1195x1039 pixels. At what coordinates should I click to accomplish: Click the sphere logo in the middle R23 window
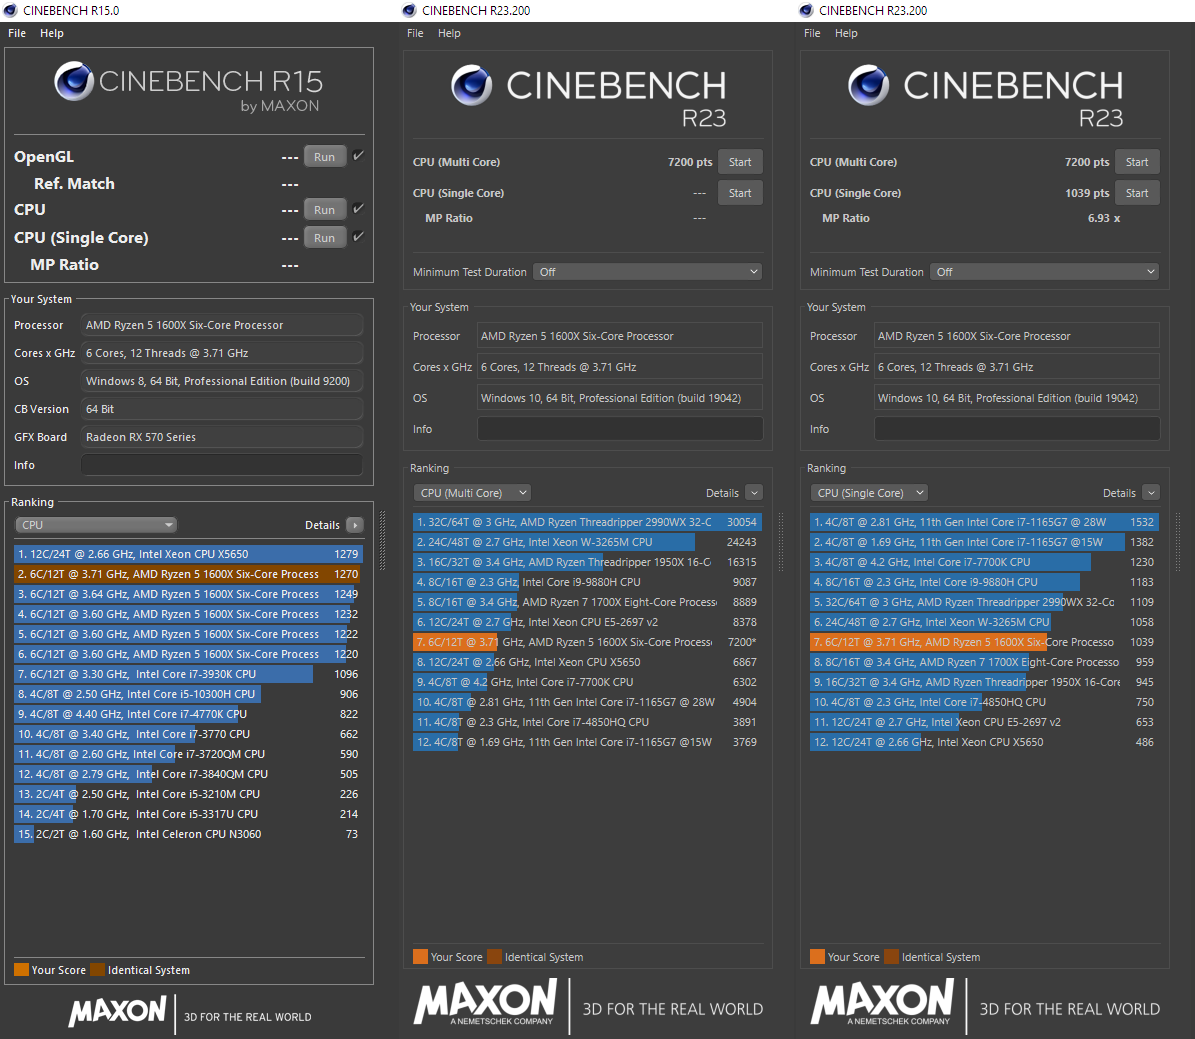pos(472,85)
